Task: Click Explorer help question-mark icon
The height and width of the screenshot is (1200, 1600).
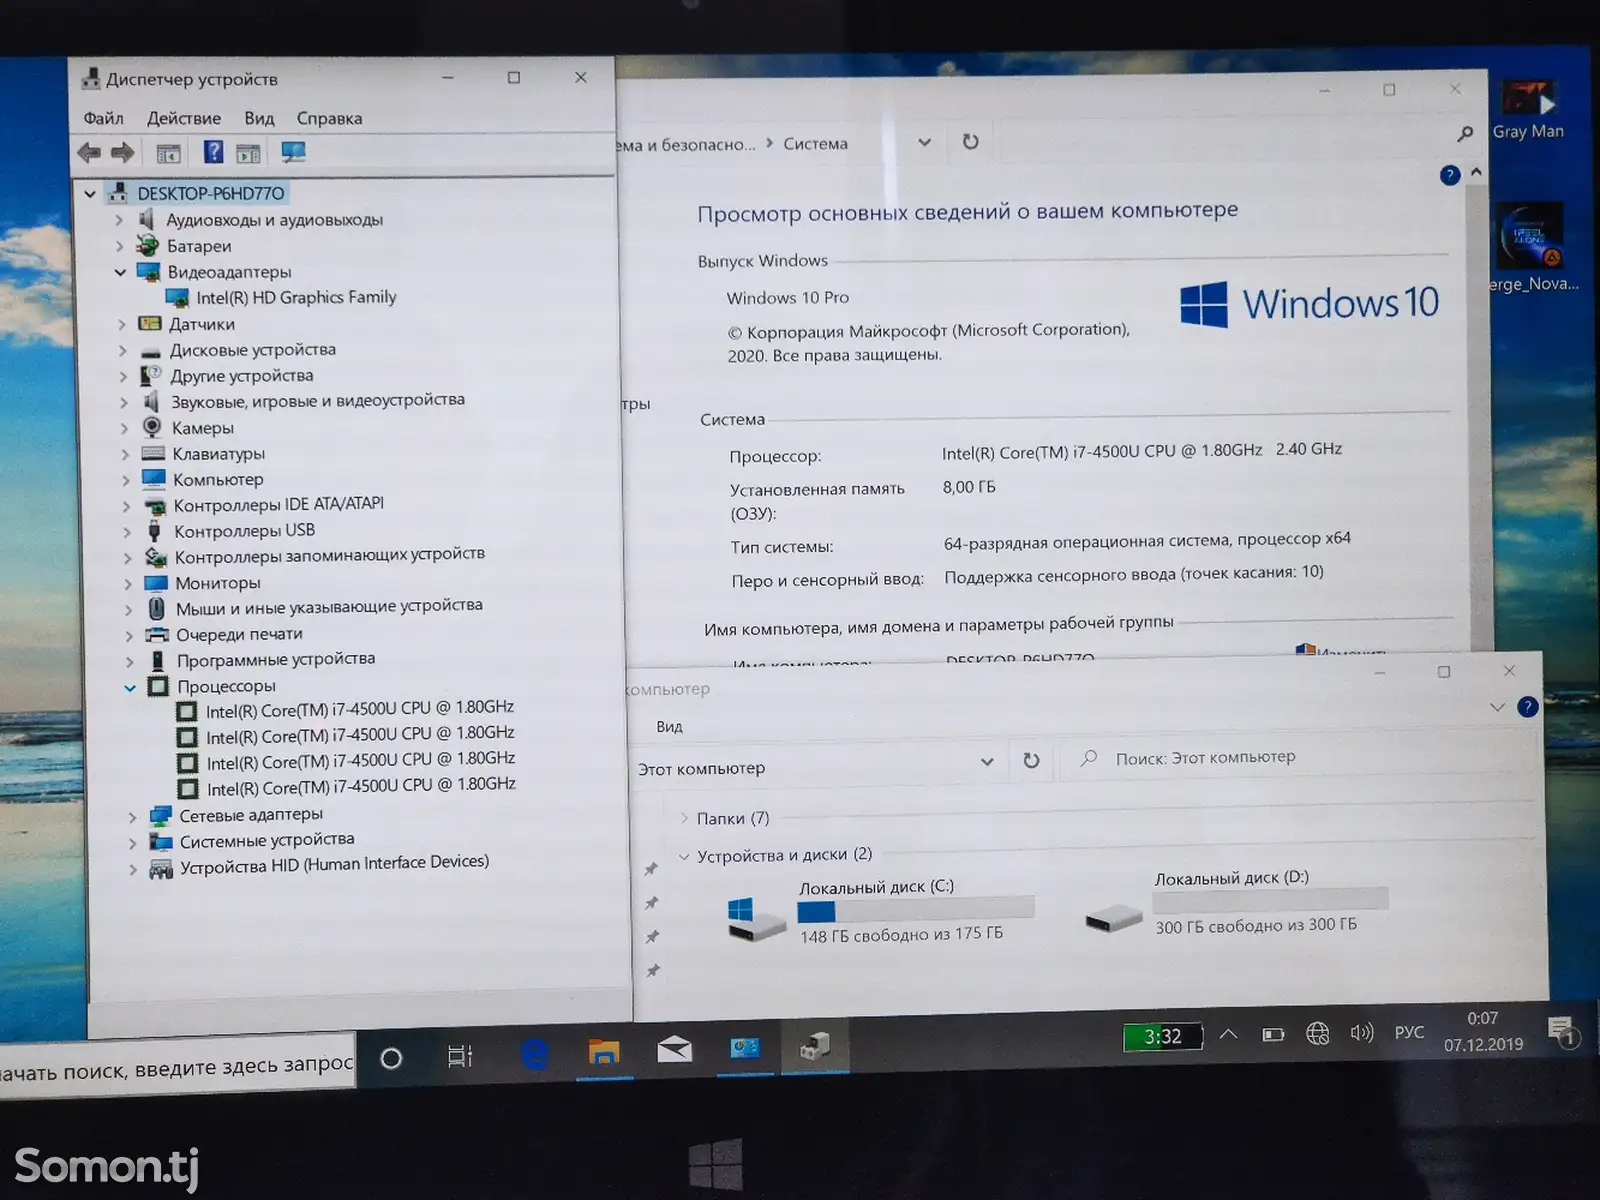Action: tap(1528, 707)
